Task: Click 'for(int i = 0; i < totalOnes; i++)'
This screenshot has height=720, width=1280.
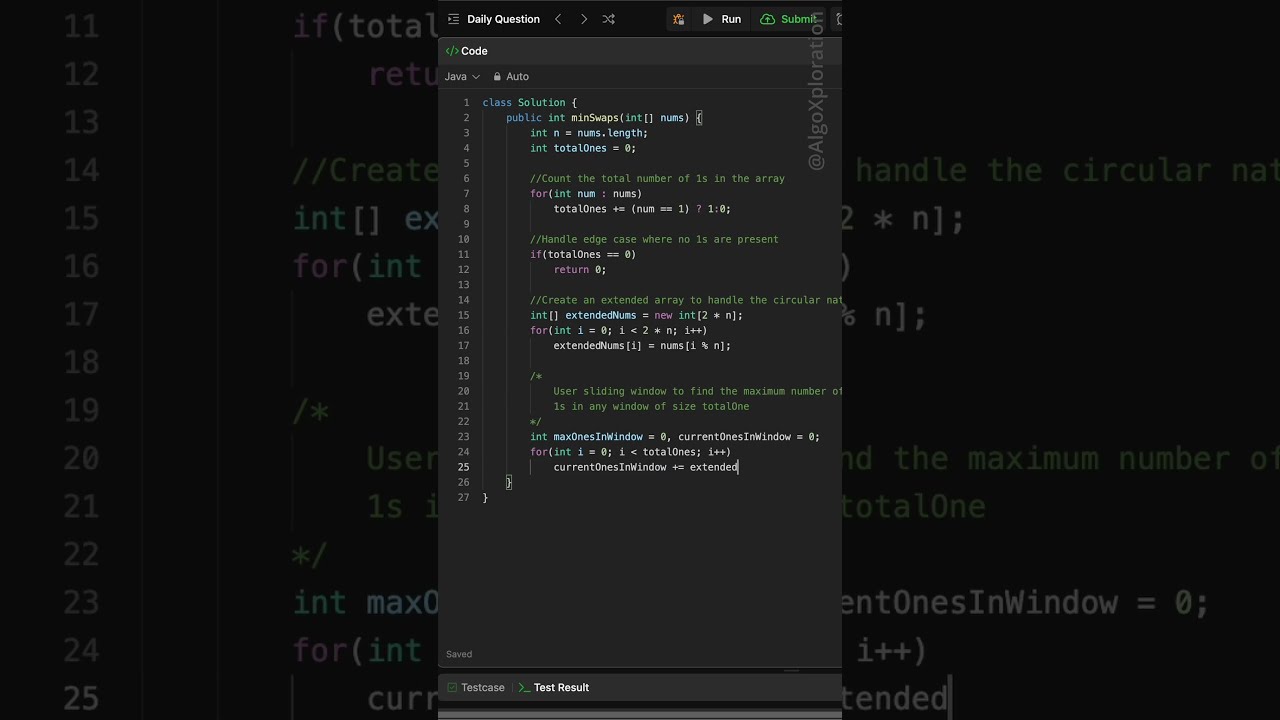Action: point(630,452)
